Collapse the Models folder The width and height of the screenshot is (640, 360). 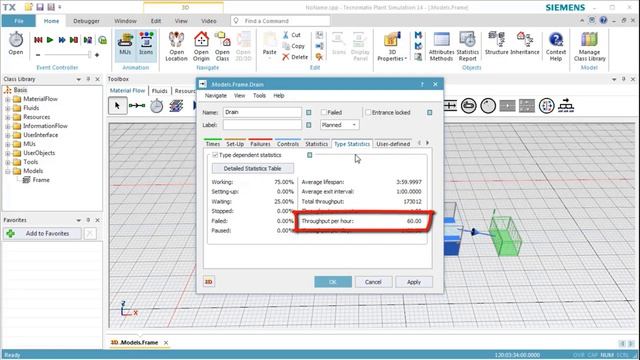tap(7, 171)
